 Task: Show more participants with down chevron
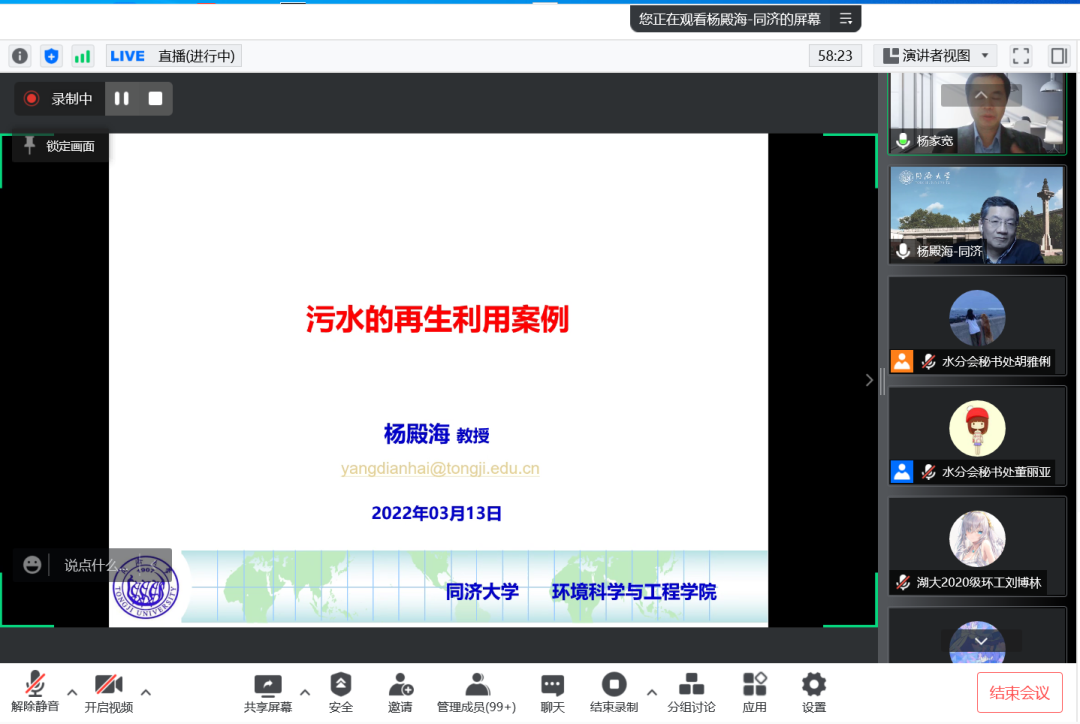(x=981, y=641)
